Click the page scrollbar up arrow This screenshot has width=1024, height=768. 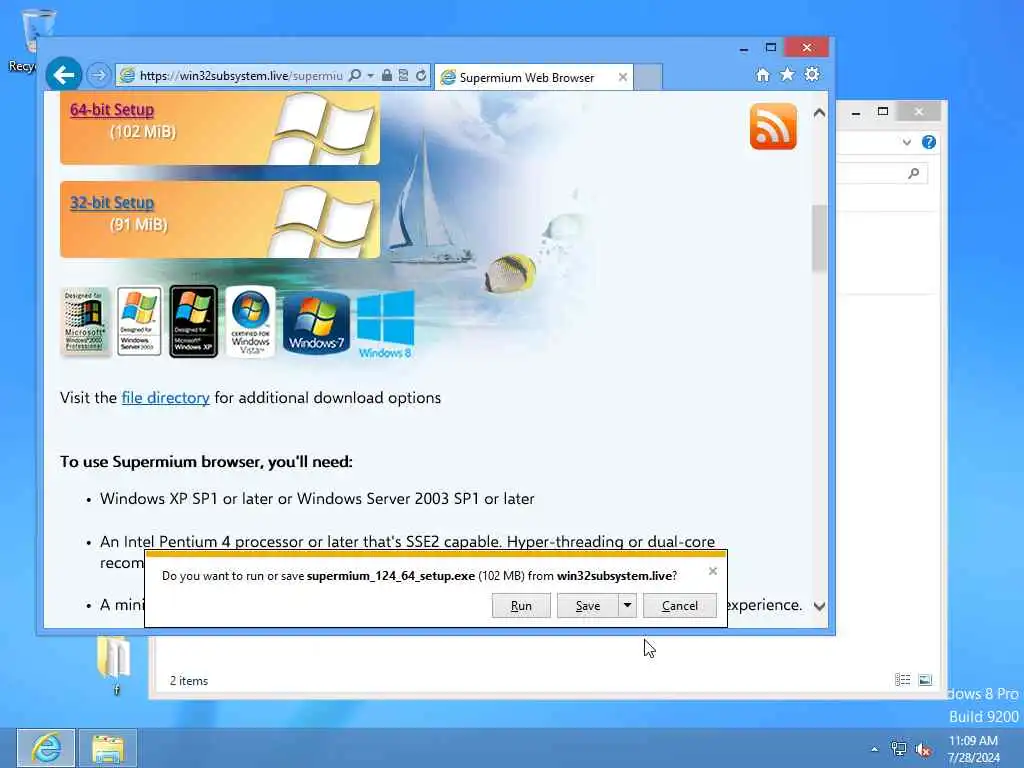819,113
